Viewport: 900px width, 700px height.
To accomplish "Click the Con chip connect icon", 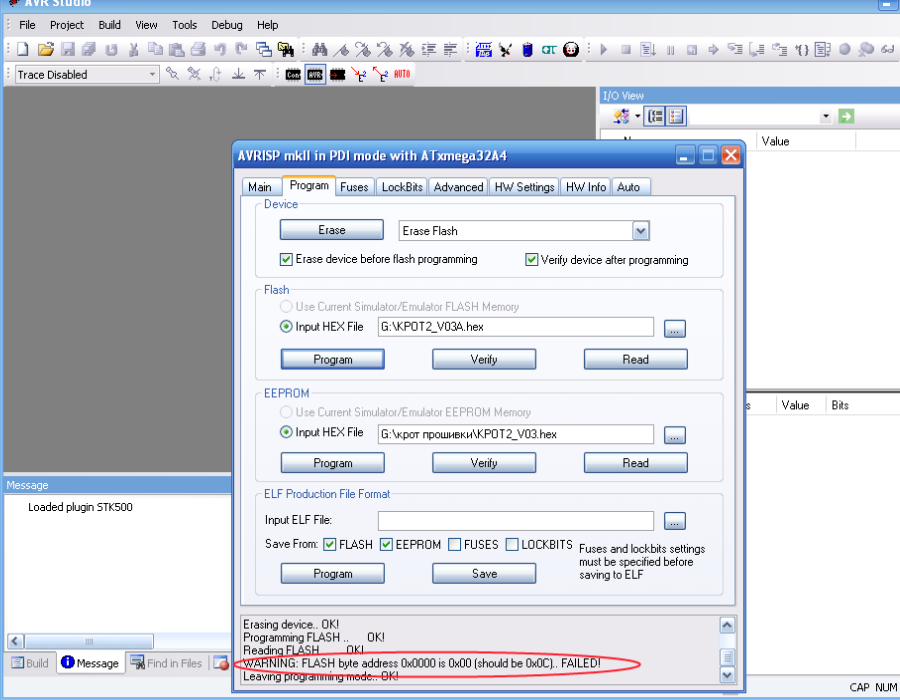I will 293,75.
